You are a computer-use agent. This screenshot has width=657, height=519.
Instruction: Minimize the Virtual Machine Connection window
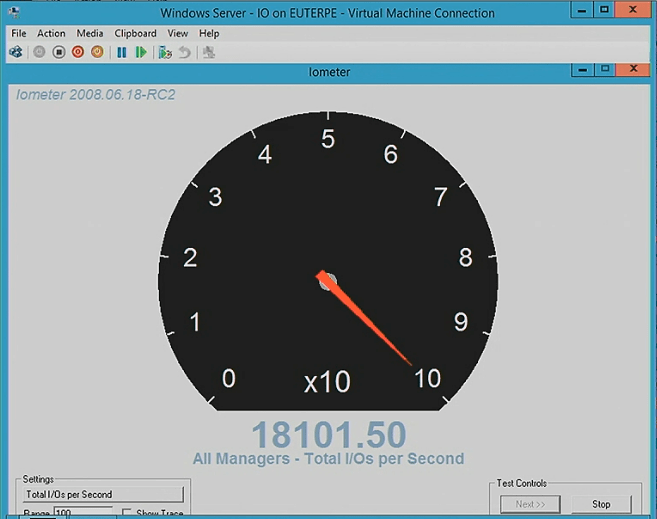[582, 10]
